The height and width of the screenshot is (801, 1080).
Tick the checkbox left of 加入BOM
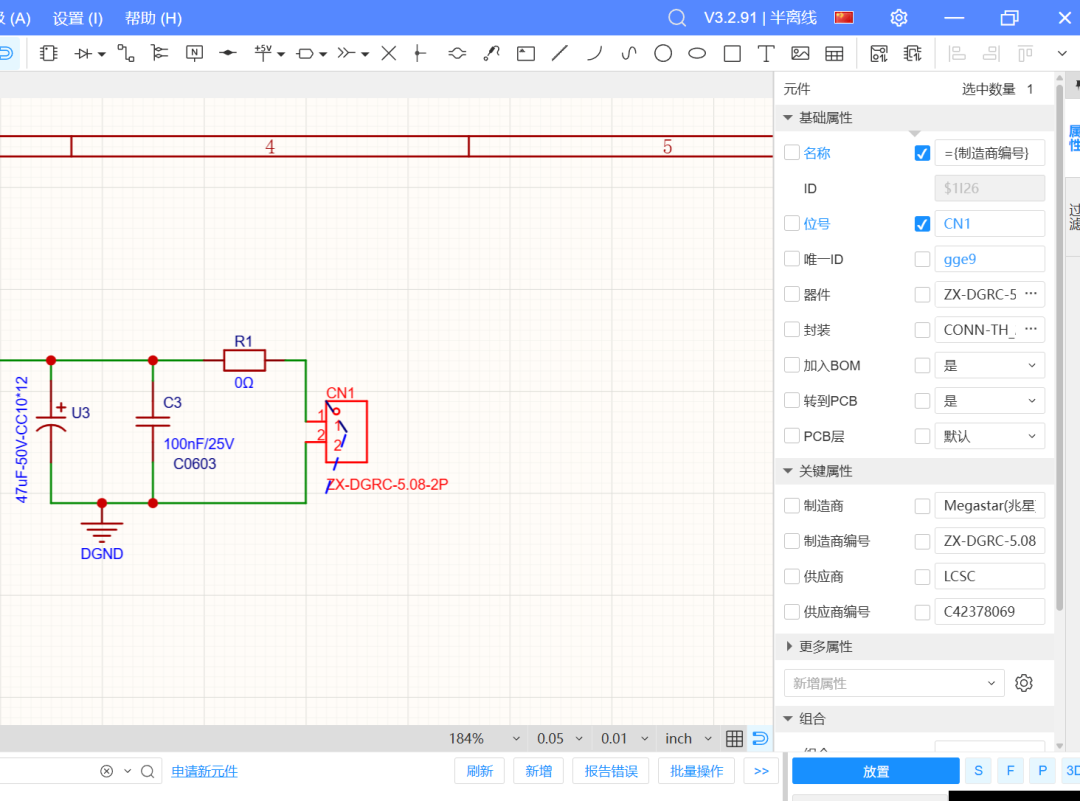point(792,366)
